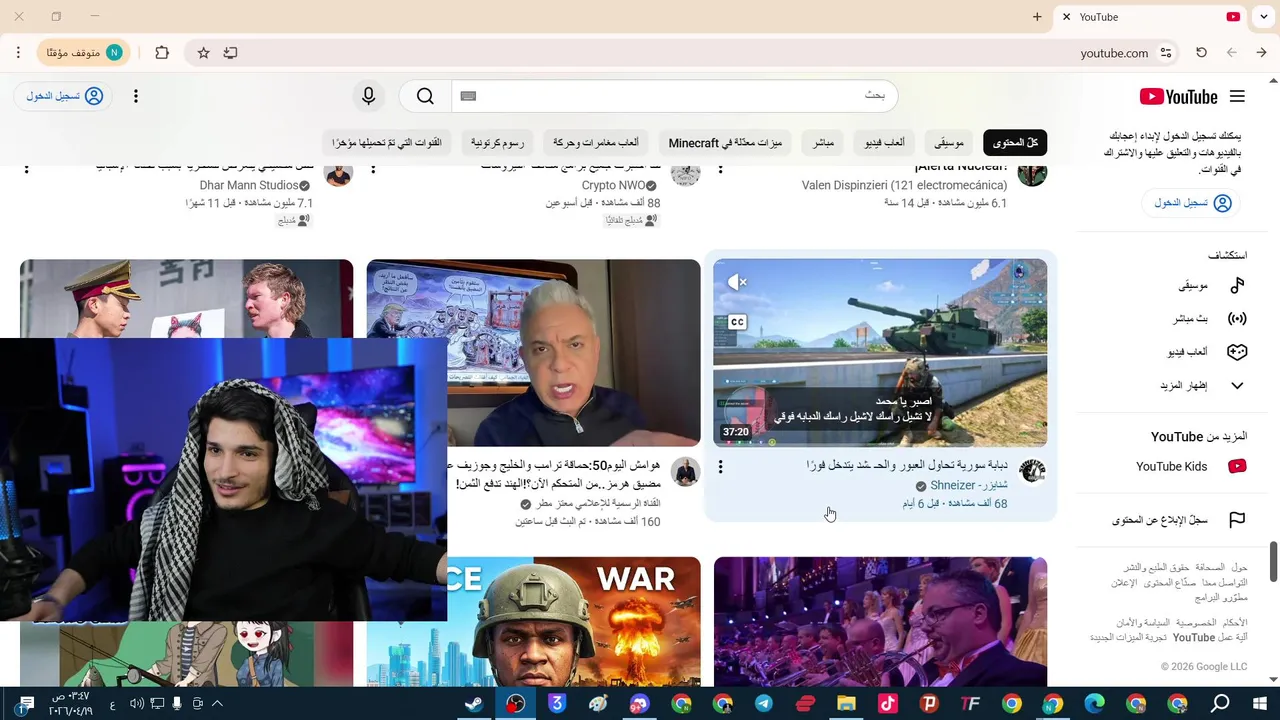The width and height of the screenshot is (1280, 720).
Task: Open TikTok from the taskbar
Action: point(888,704)
